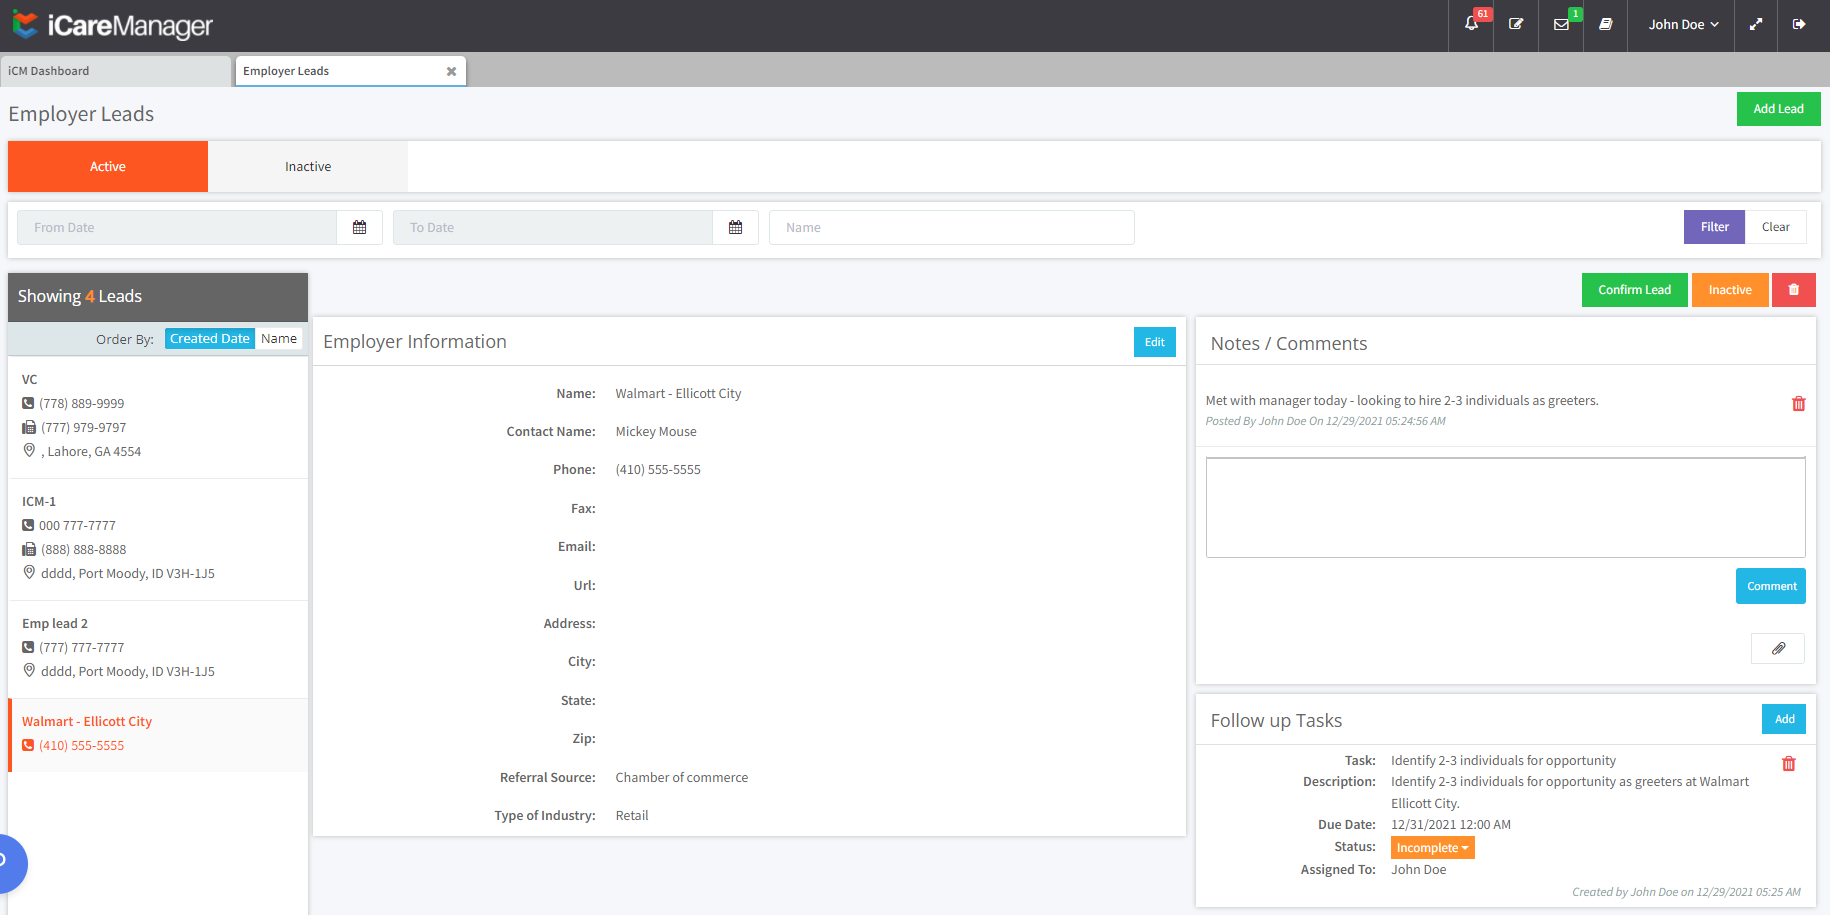Toggle fullscreen with the expand arrows icon
This screenshot has width=1830, height=915.
tap(1756, 24)
